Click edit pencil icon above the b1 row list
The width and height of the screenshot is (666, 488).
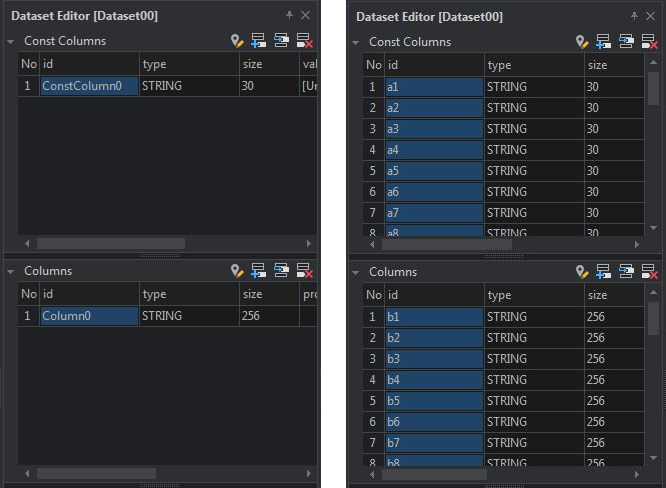tap(582, 272)
